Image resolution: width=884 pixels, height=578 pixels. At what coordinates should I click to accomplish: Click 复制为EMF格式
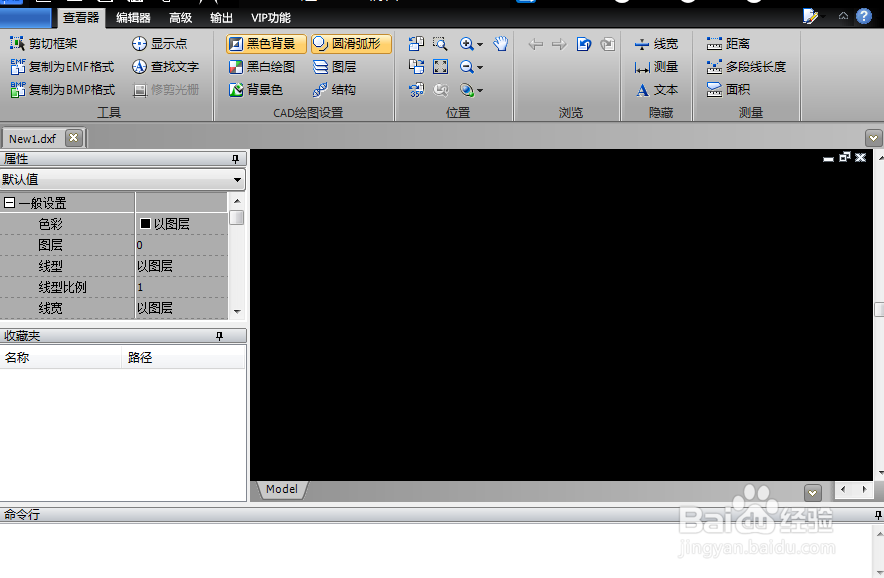(62, 67)
